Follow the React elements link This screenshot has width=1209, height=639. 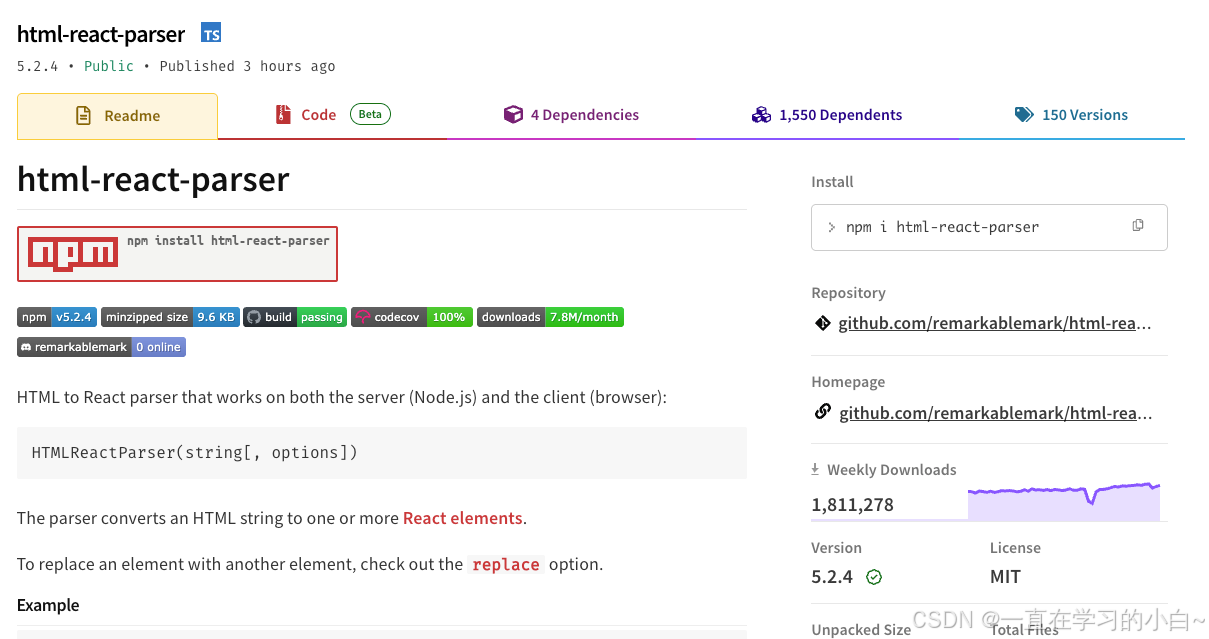462,518
